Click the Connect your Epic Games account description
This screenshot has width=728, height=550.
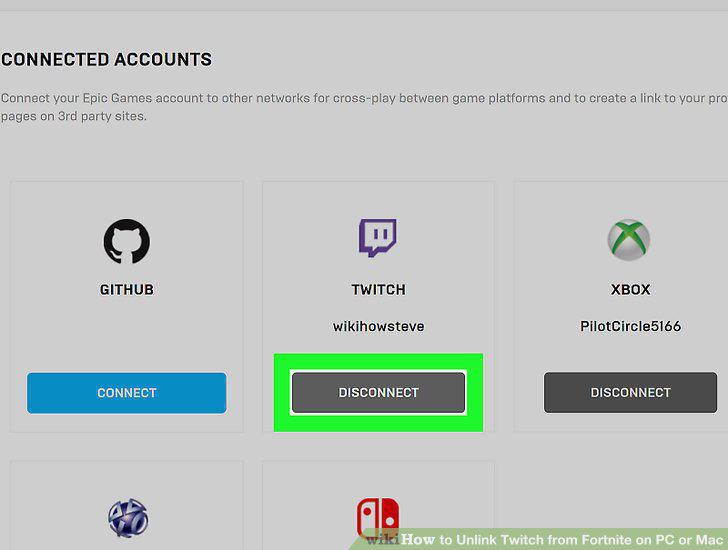(x=364, y=107)
